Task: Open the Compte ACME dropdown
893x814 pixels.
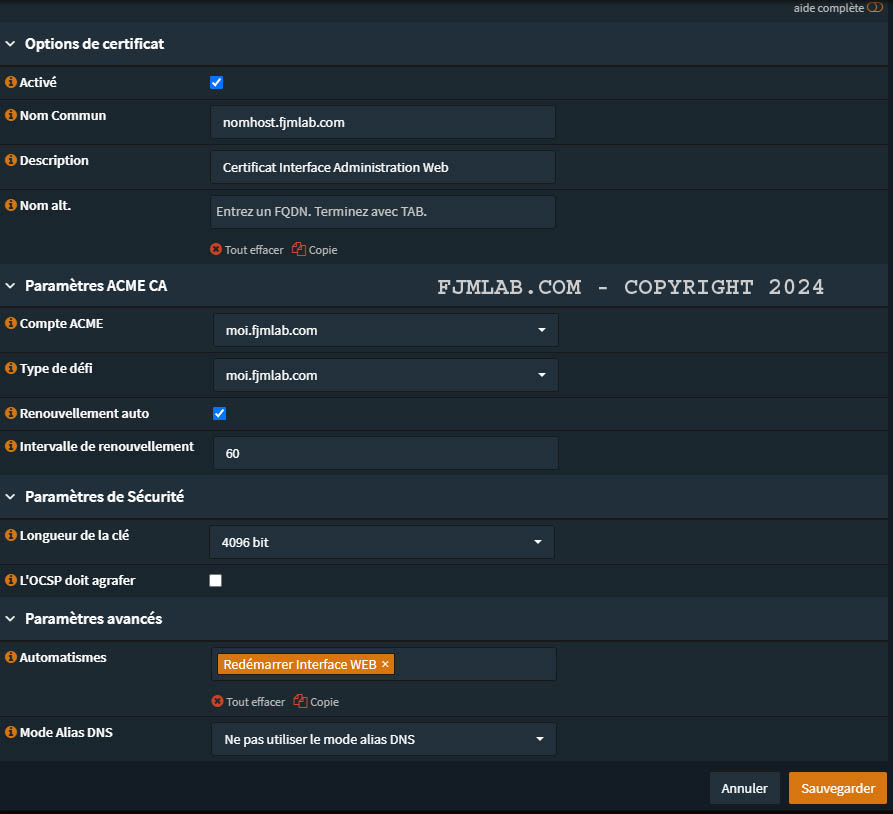Action: tap(385, 330)
